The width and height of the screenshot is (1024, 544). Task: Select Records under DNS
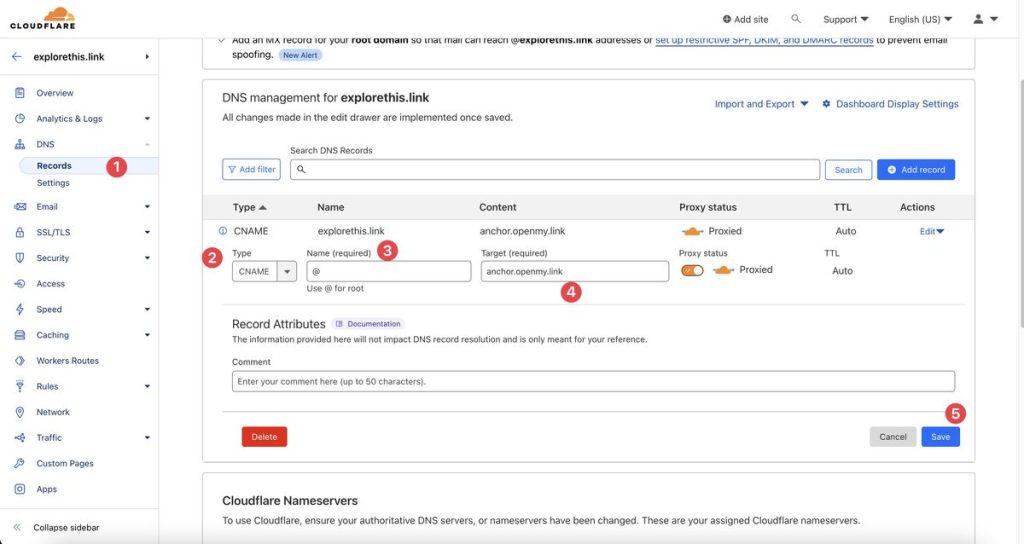coord(54,166)
